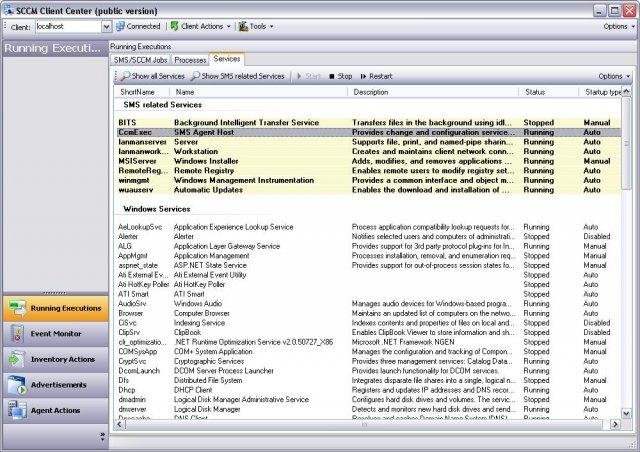Open the Client Actions shield icon menu

(x=174, y=27)
